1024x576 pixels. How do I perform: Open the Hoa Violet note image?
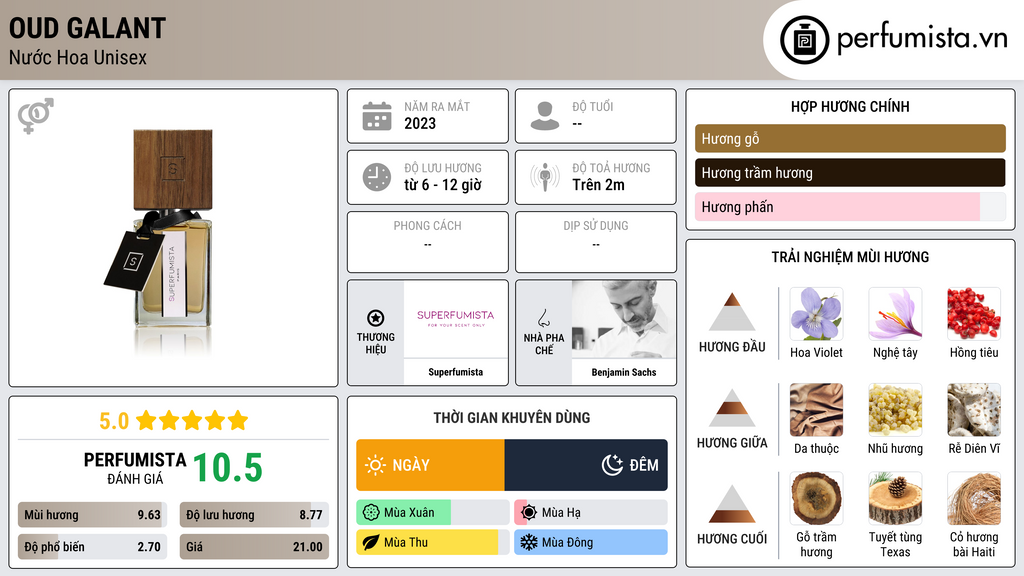[x=816, y=314]
